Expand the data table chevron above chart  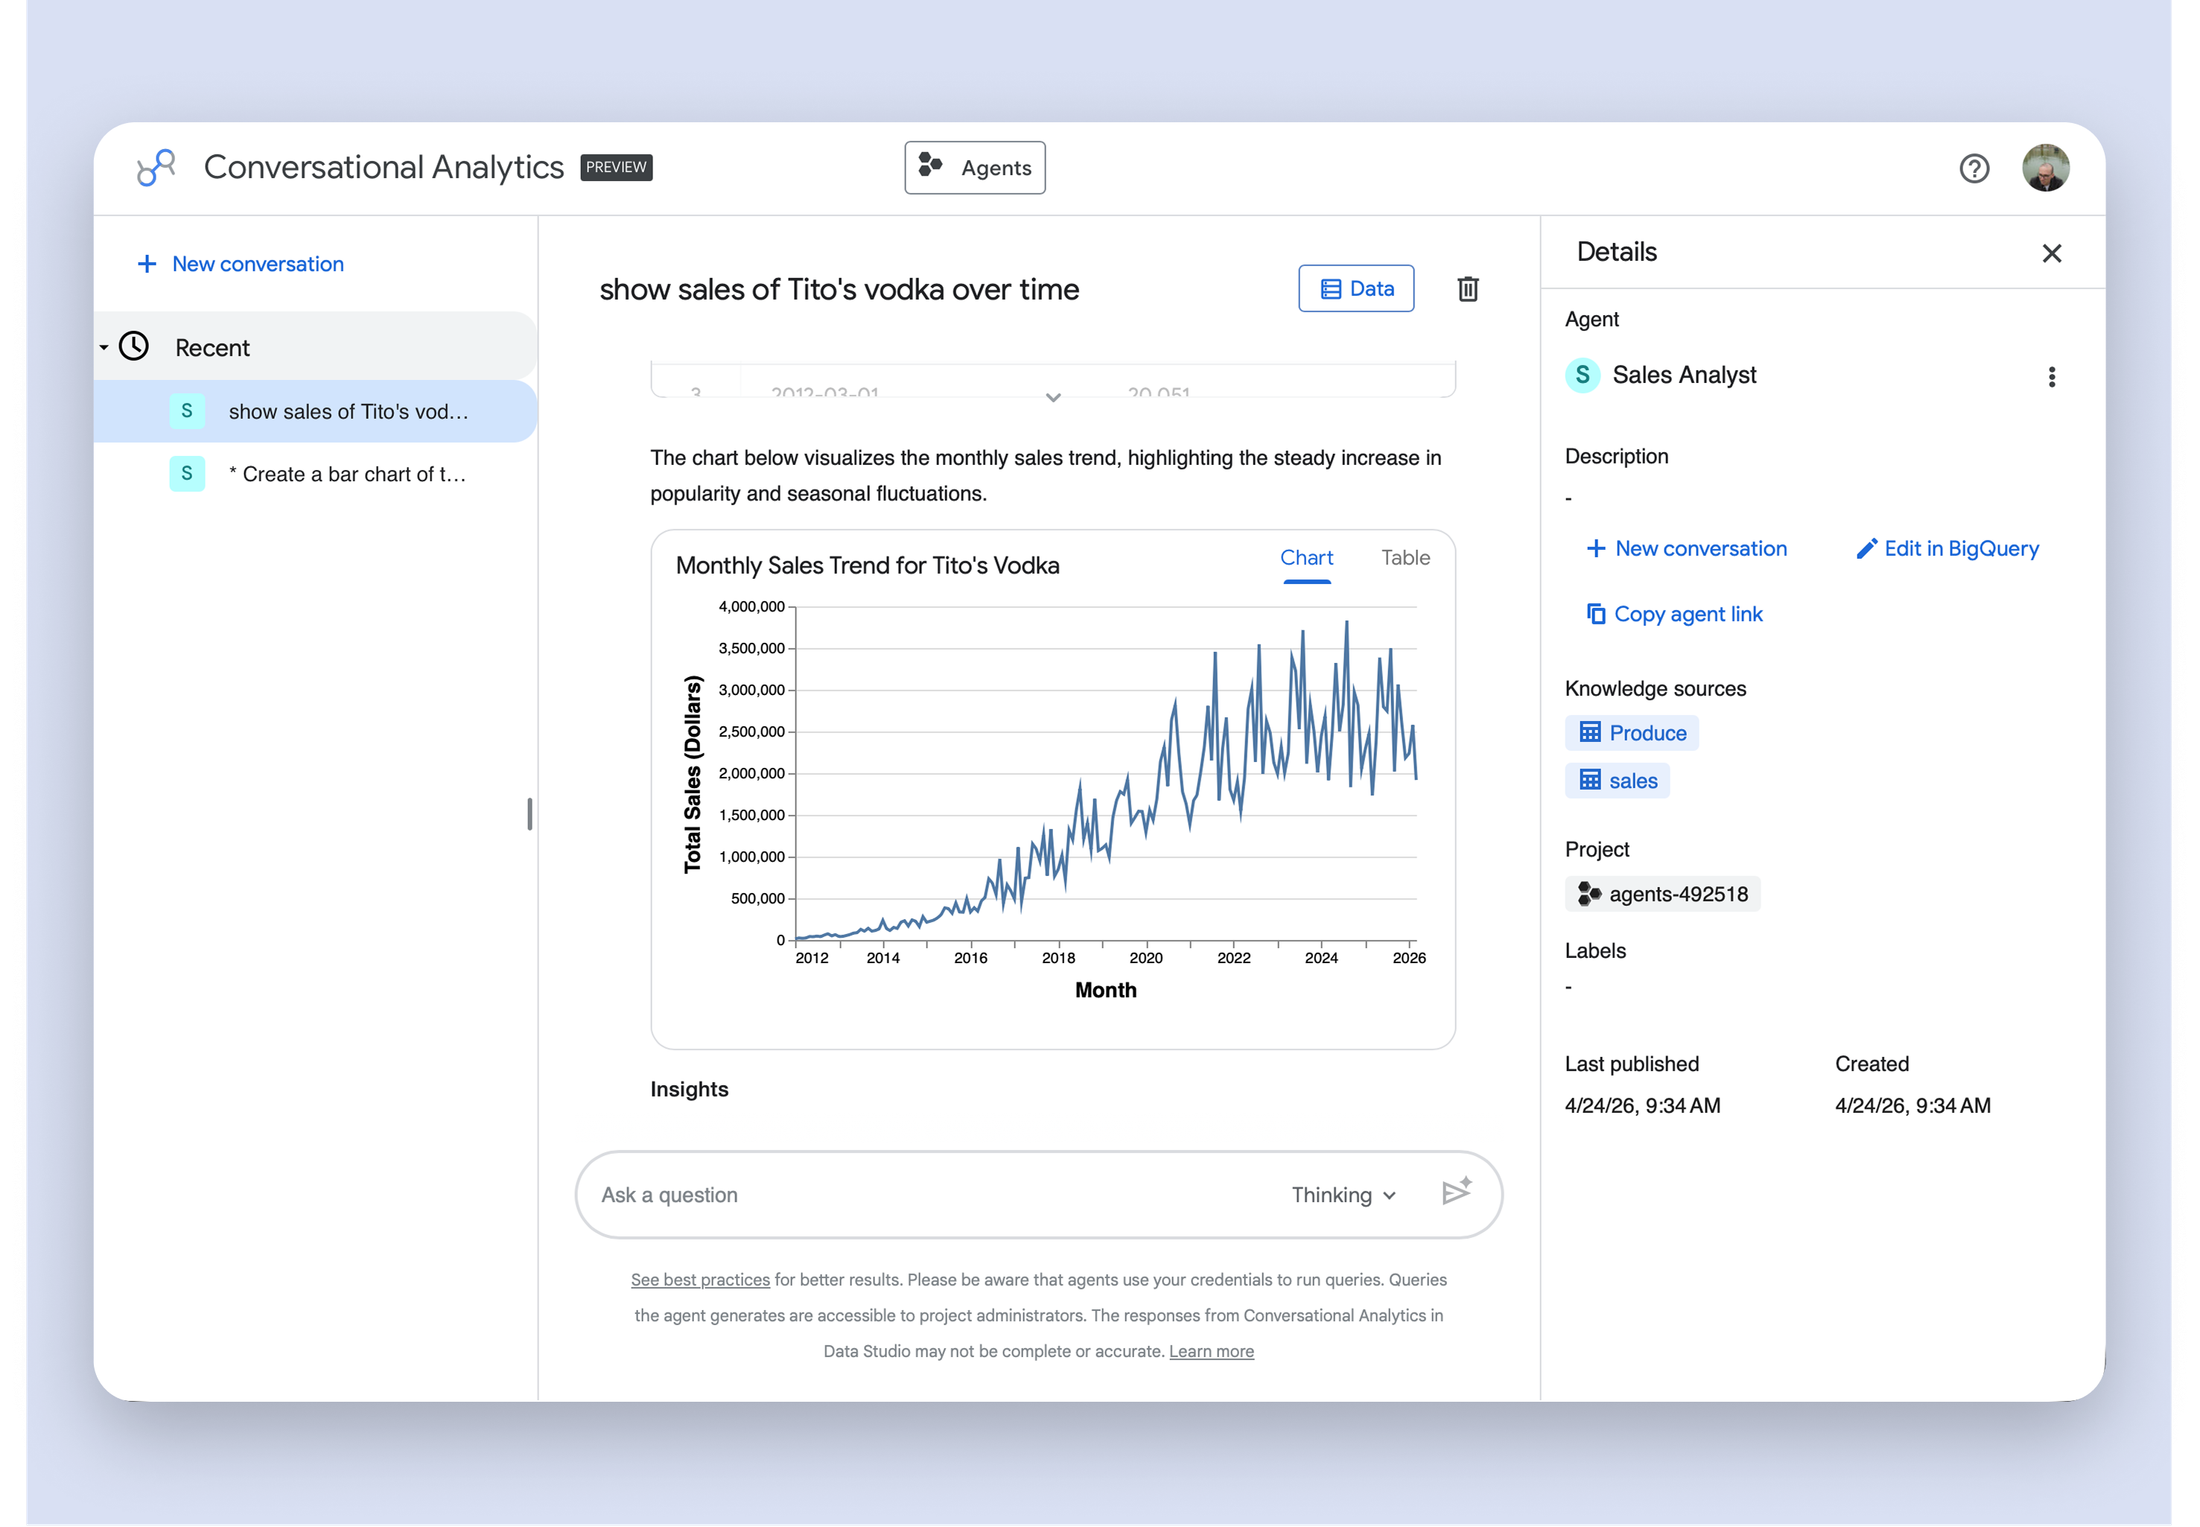(x=1053, y=397)
